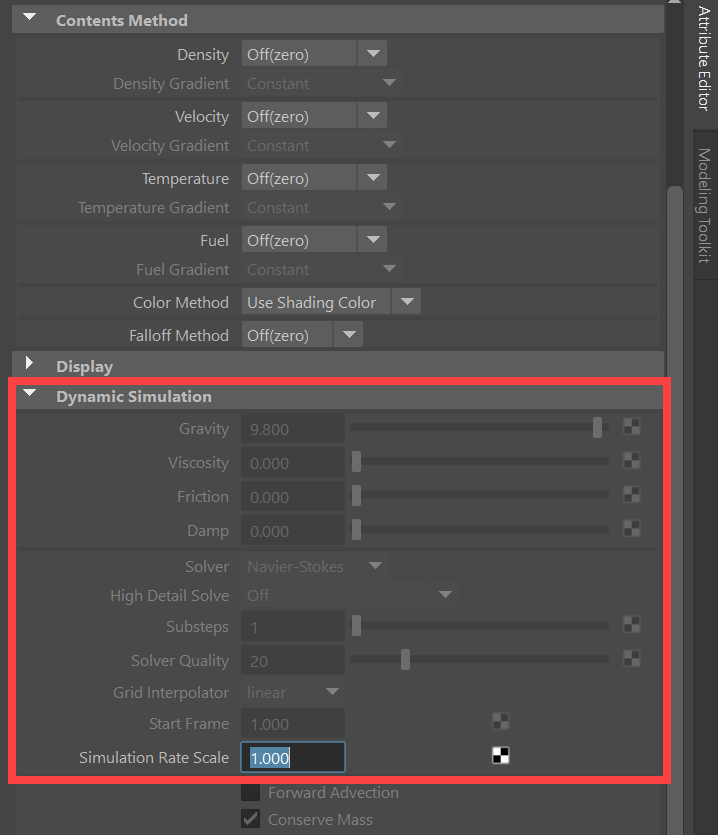
Task: Click the Friction map texture checker icon
Action: click(x=632, y=495)
